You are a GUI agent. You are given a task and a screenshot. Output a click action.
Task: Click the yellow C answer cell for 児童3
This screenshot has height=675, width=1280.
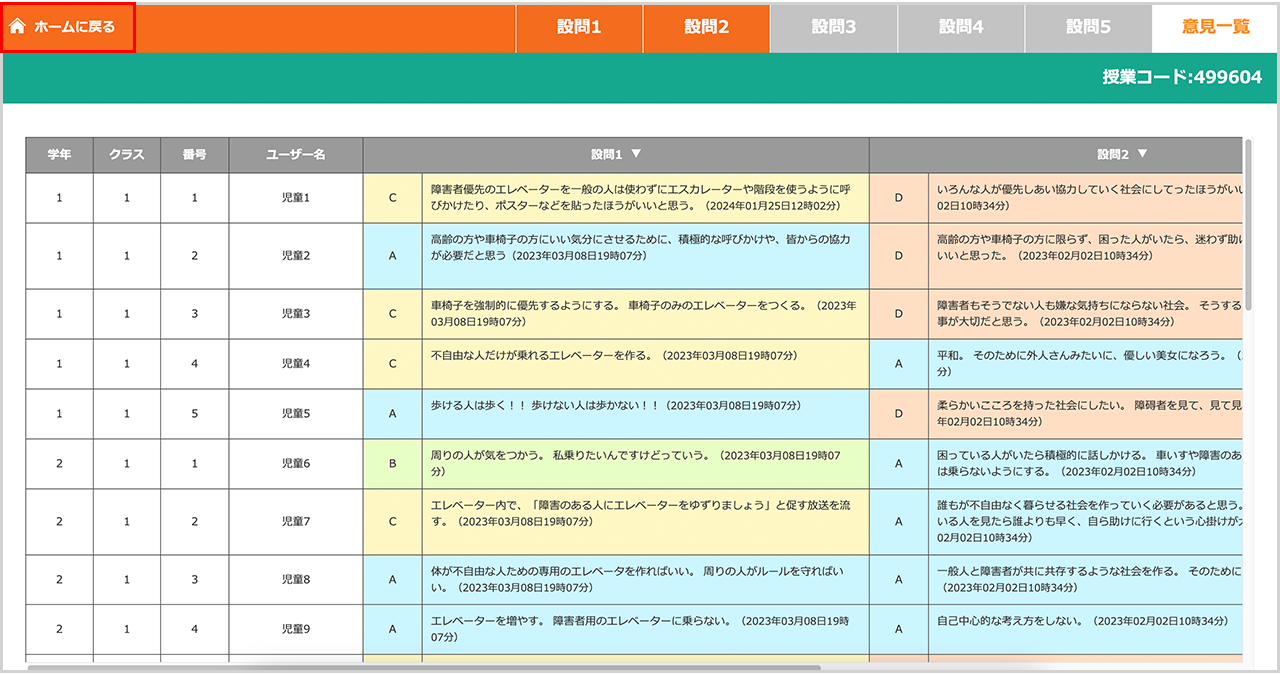[x=392, y=314]
